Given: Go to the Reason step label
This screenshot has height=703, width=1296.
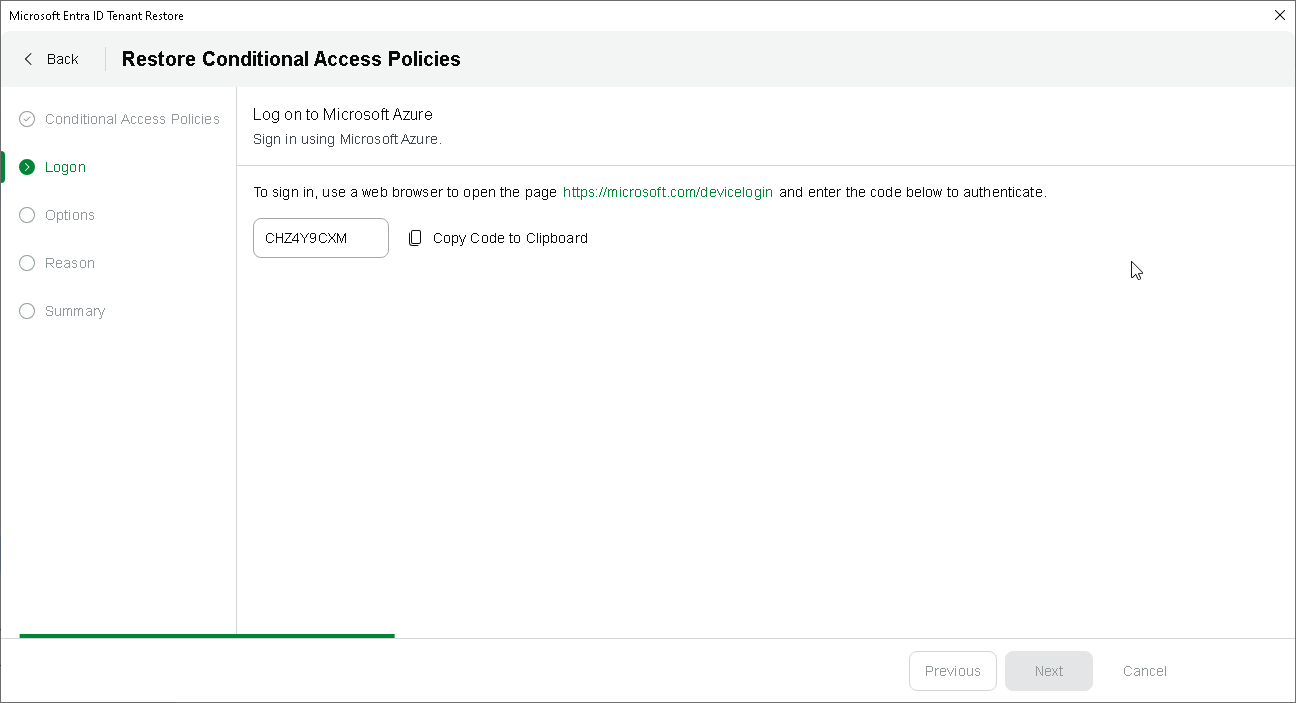Looking at the screenshot, I should 70,263.
